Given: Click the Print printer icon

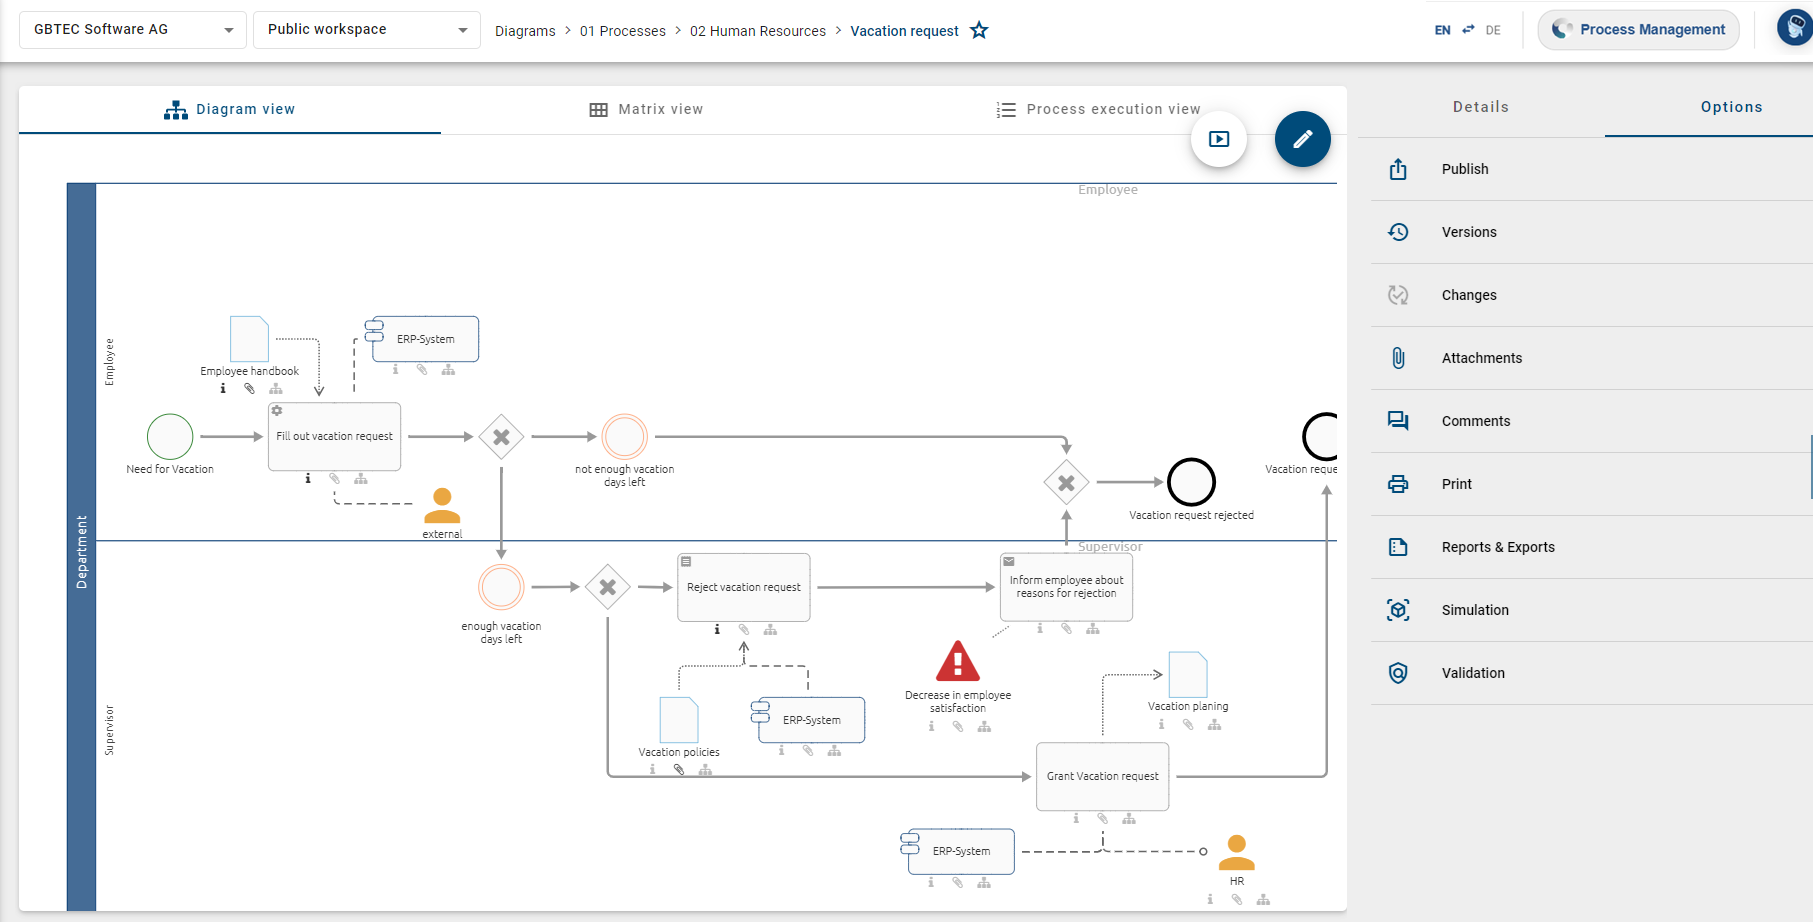Looking at the screenshot, I should coord(1398,484).
